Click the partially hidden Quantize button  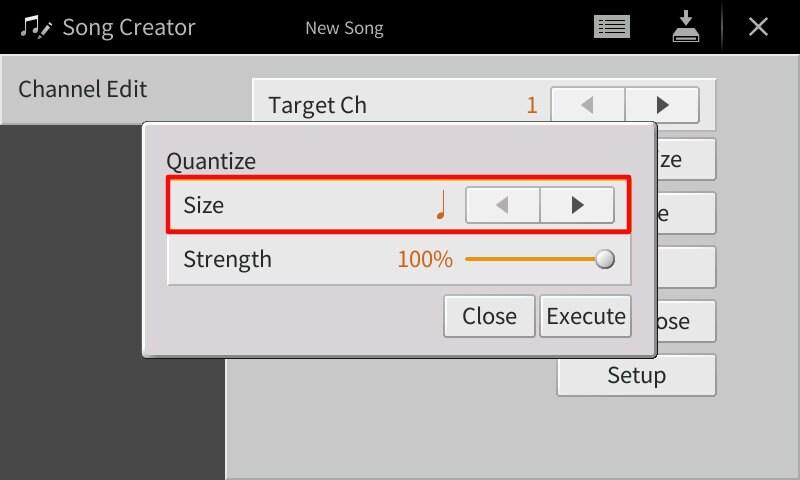click(x=686, y=159)
